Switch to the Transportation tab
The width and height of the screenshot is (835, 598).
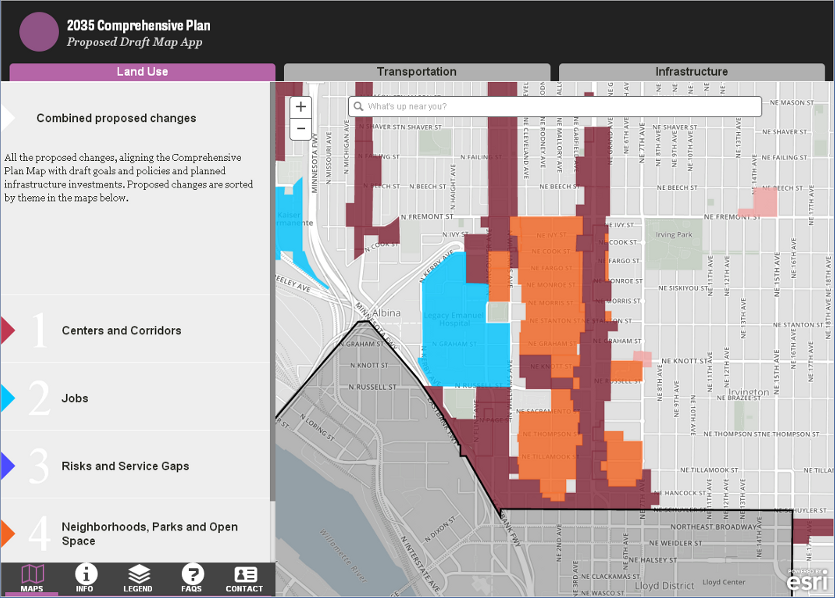[416, 72]
